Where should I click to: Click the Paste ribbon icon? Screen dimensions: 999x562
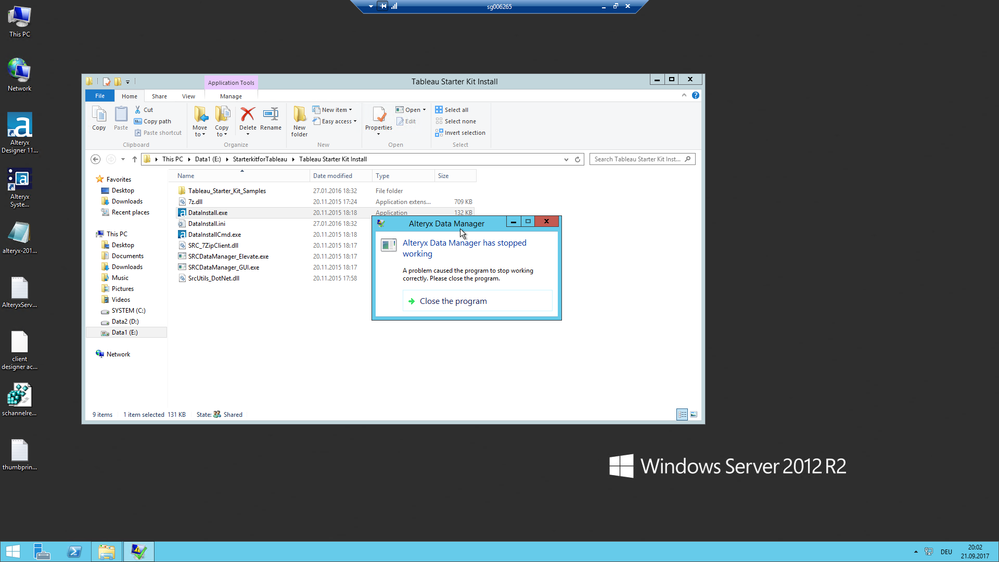click(120, 119)
